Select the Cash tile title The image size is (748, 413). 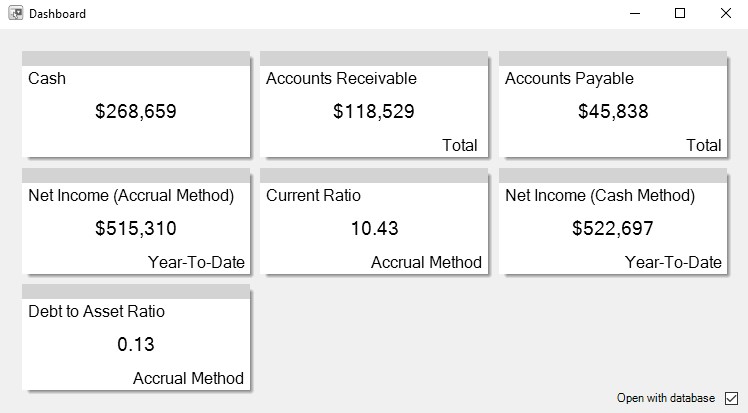coord(47,78)
